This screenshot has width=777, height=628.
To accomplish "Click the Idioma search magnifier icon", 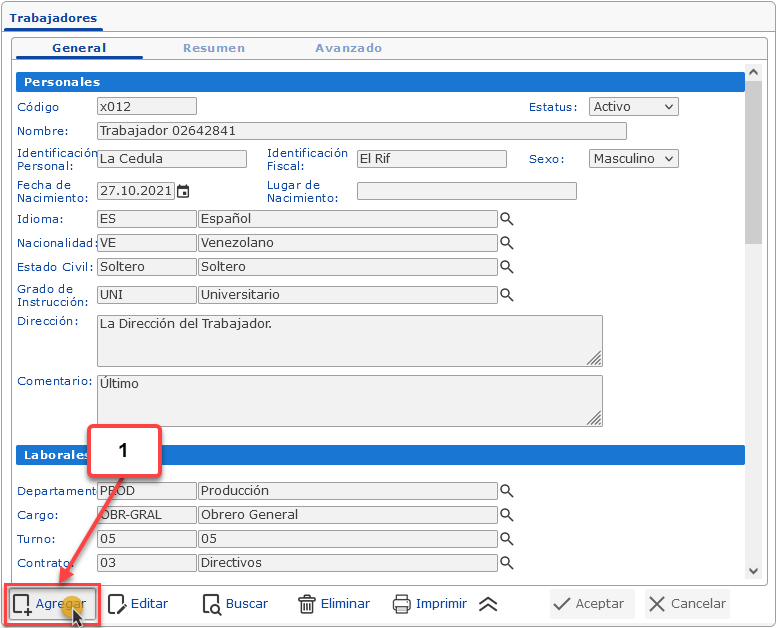I will [x=507, y=219].
